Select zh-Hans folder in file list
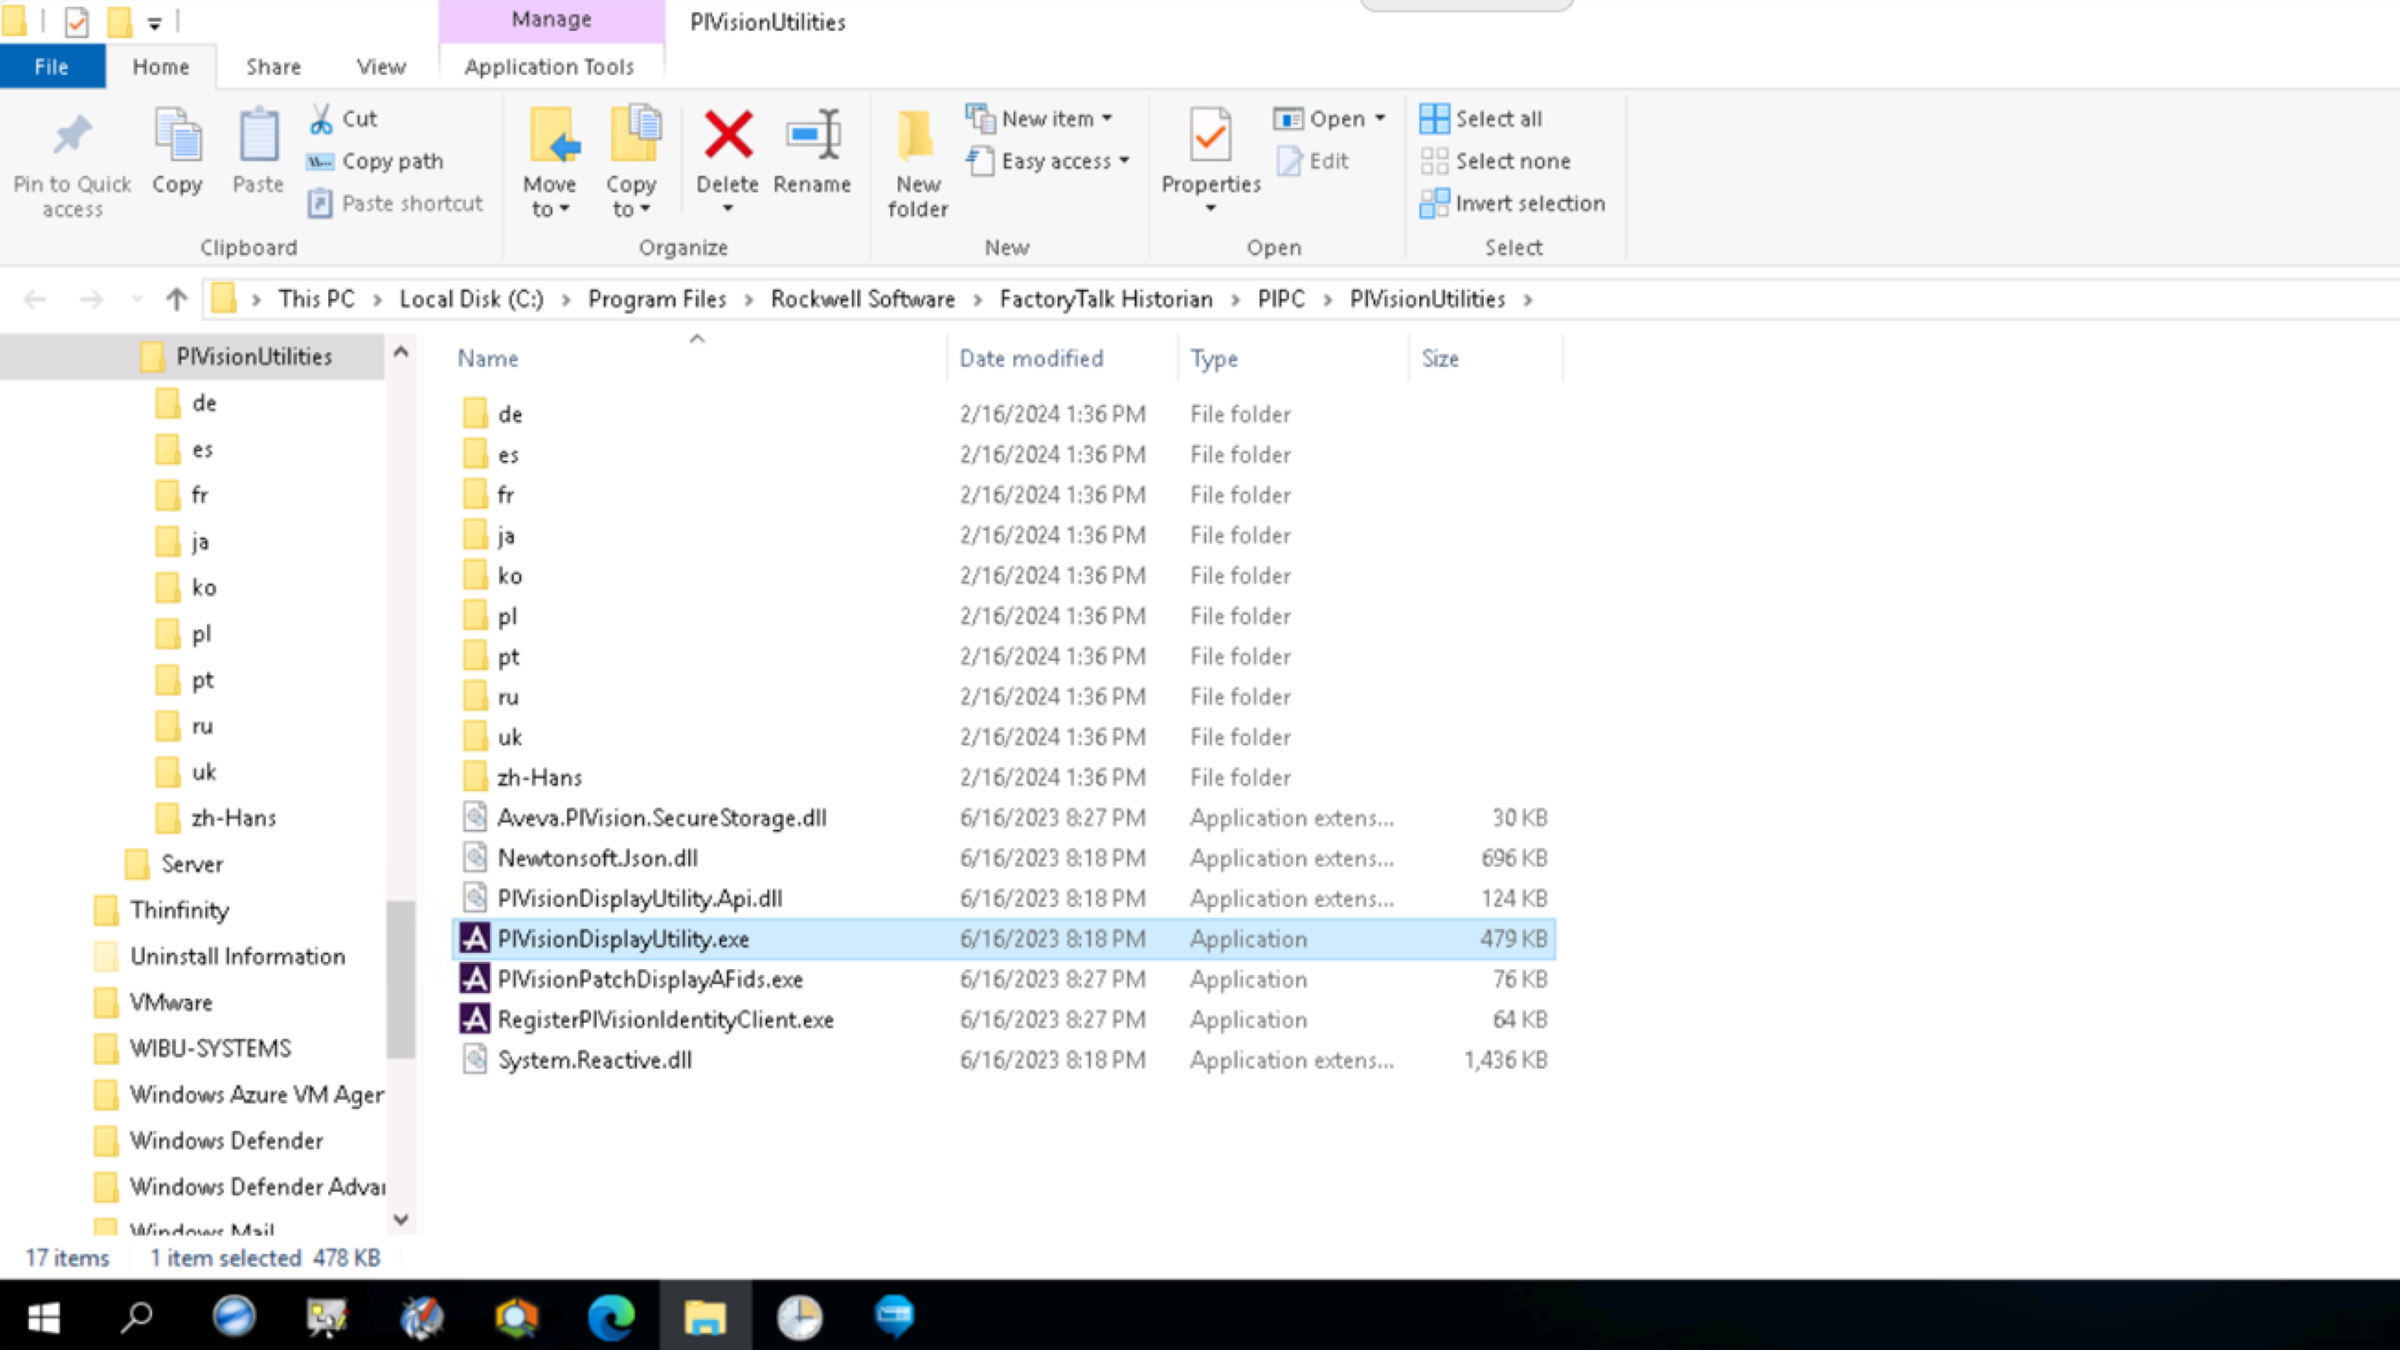The height and width of the screenshot is (1350, 2400). [x=1004, y=777]
